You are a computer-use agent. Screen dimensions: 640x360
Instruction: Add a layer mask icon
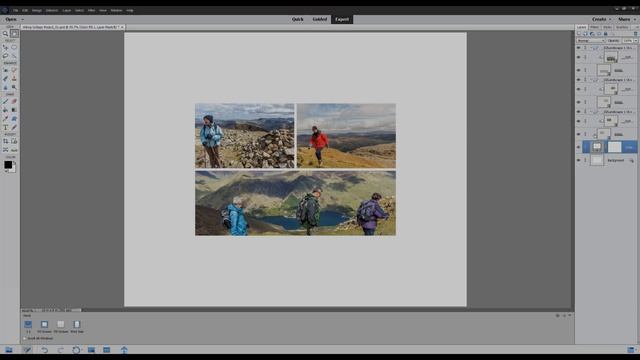tap(599, 34)
